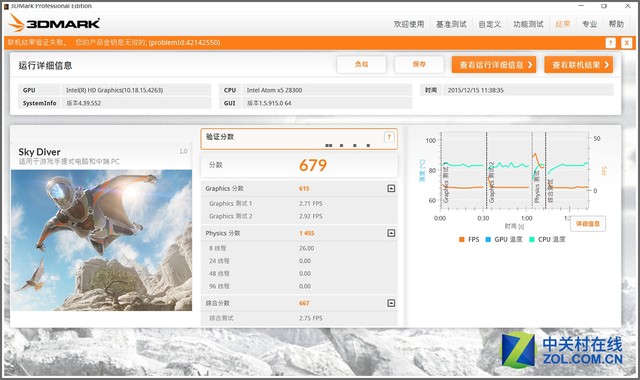640x380 pixels.
Task: Click the 3DMark title bar app icon
Action: point(6,6)
